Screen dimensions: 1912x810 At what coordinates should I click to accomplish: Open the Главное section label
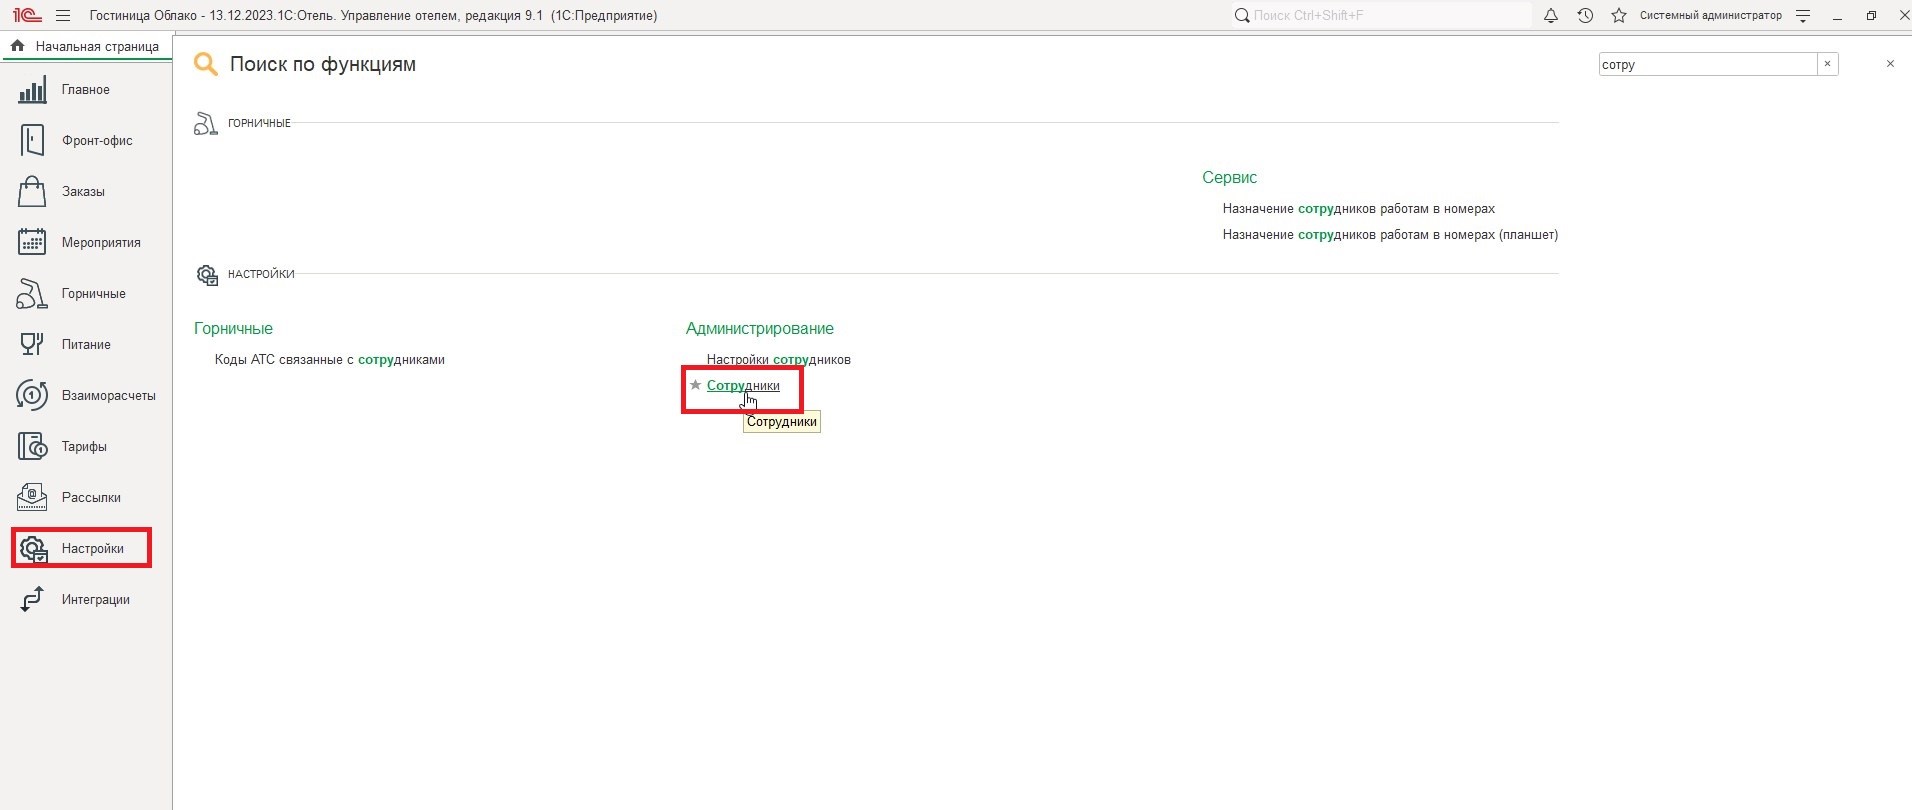(86, 90)
